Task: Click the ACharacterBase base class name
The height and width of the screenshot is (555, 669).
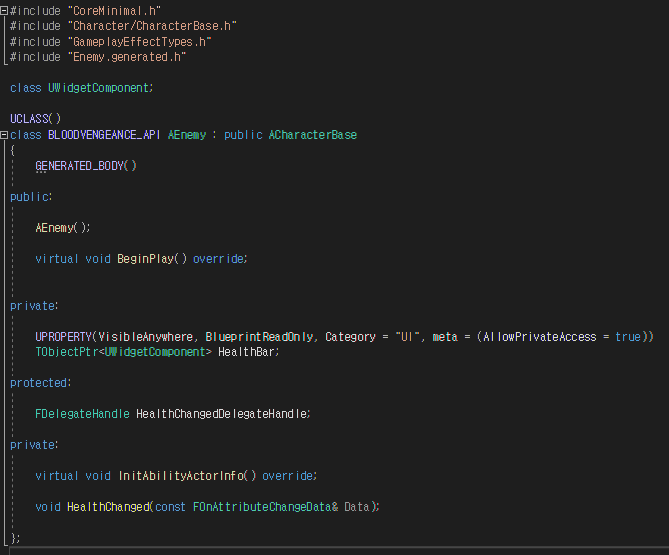Action: tap(312, 135)
